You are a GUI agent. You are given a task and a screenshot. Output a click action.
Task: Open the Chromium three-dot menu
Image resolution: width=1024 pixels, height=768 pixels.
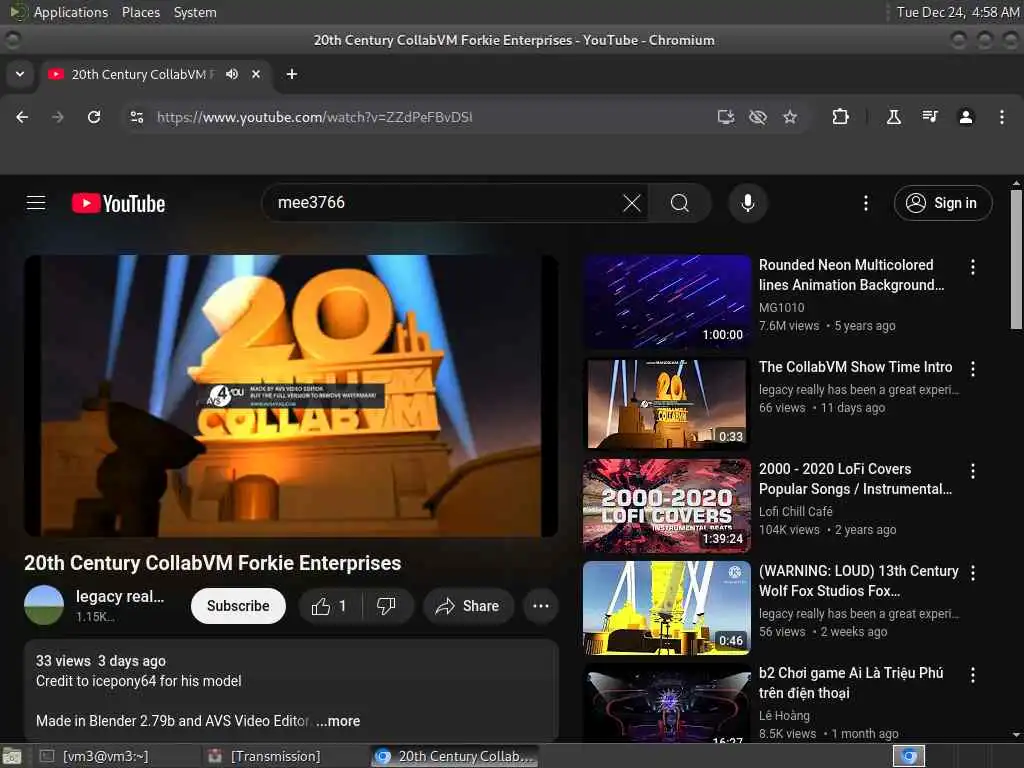pos(1002,117)
